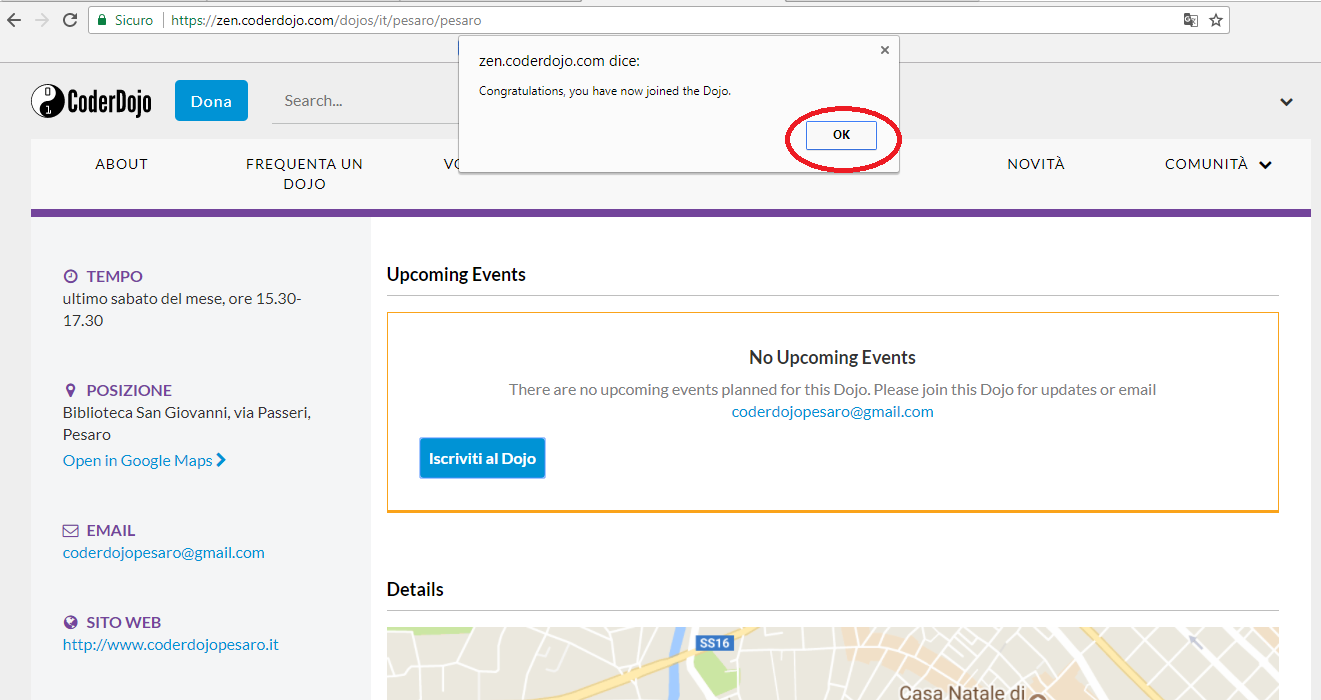Close the alert dialog with X
1321x700 pixels.
pyautogui.click(x=884, y=50)
